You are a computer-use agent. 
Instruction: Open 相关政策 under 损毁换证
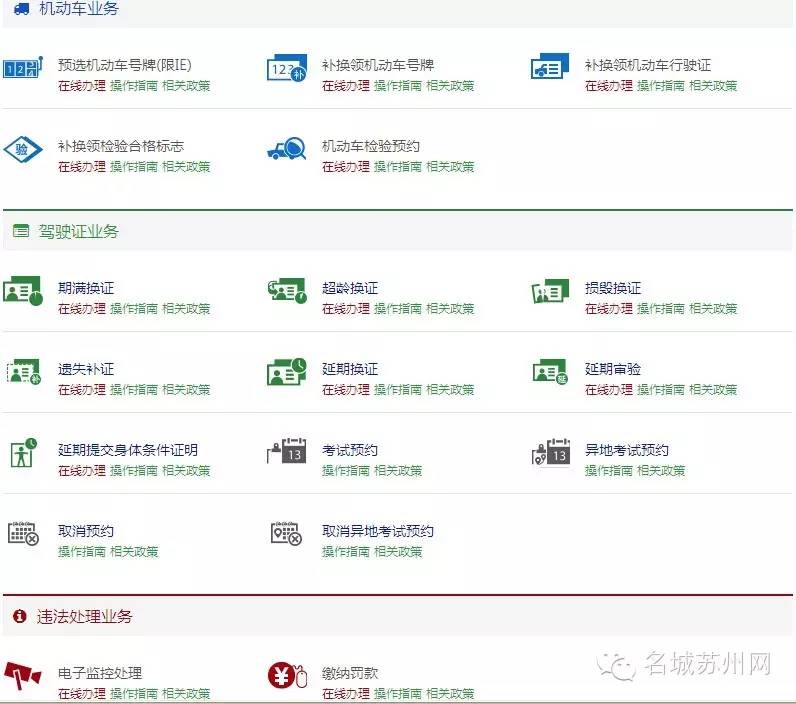coord(713,309)
